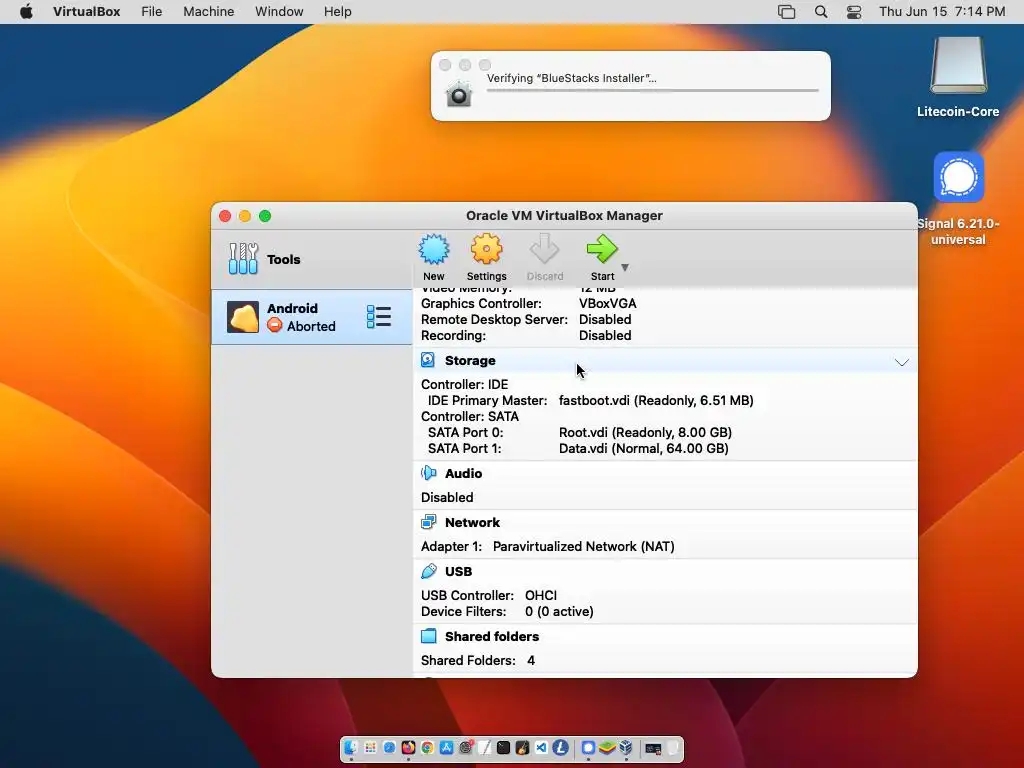Click the Audio section speaker icon
This screenshot has height=768, width=1024.
tap(428, 473)
